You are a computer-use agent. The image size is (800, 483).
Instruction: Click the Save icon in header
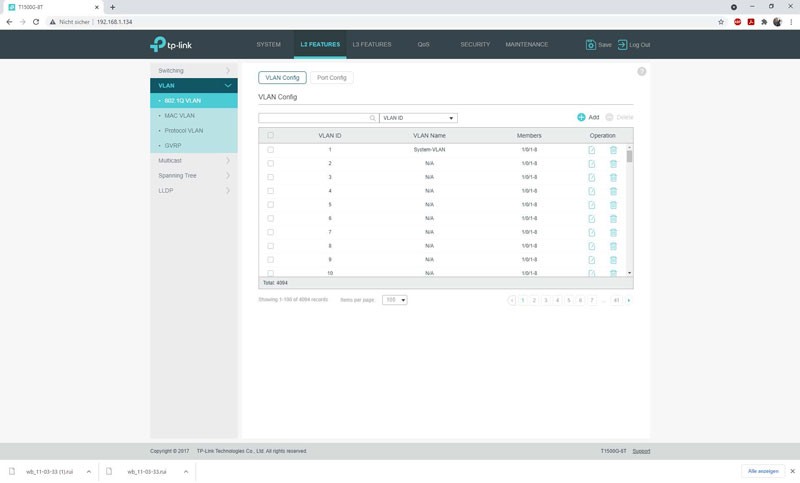pos(591,45)
